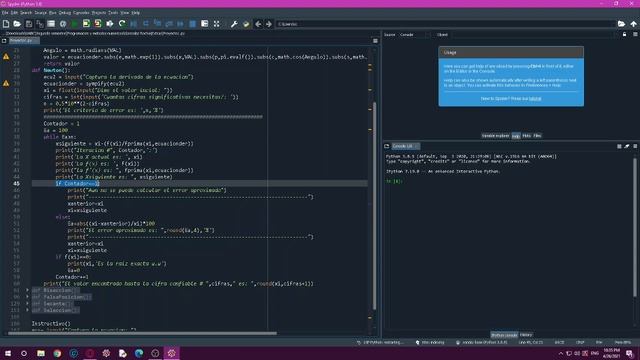The image size is (640, 360).
Task: Maximize the current pane icon
Action: tap(204, 24)
